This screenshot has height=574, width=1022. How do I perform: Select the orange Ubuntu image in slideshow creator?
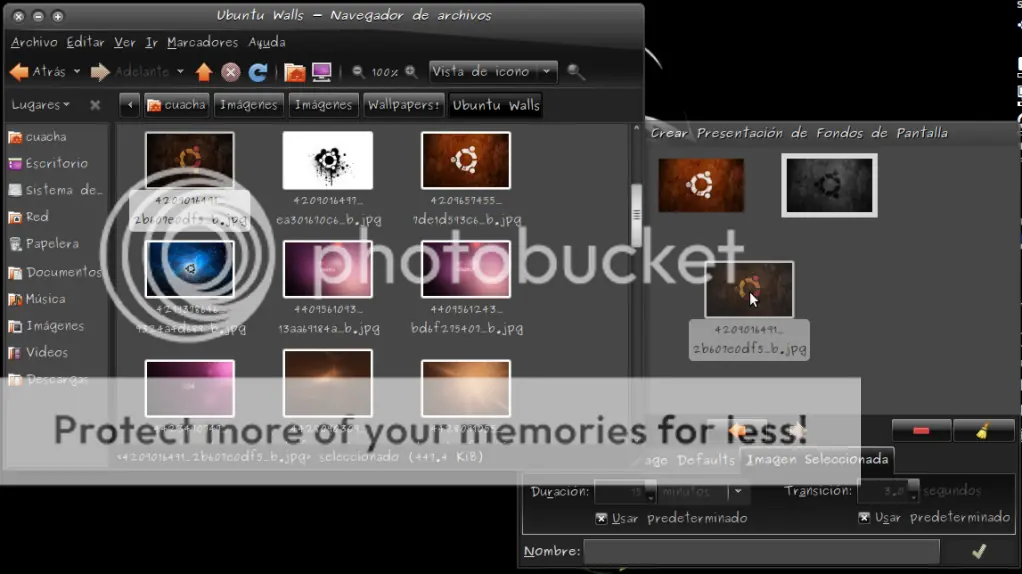click(x=701, y=185)
